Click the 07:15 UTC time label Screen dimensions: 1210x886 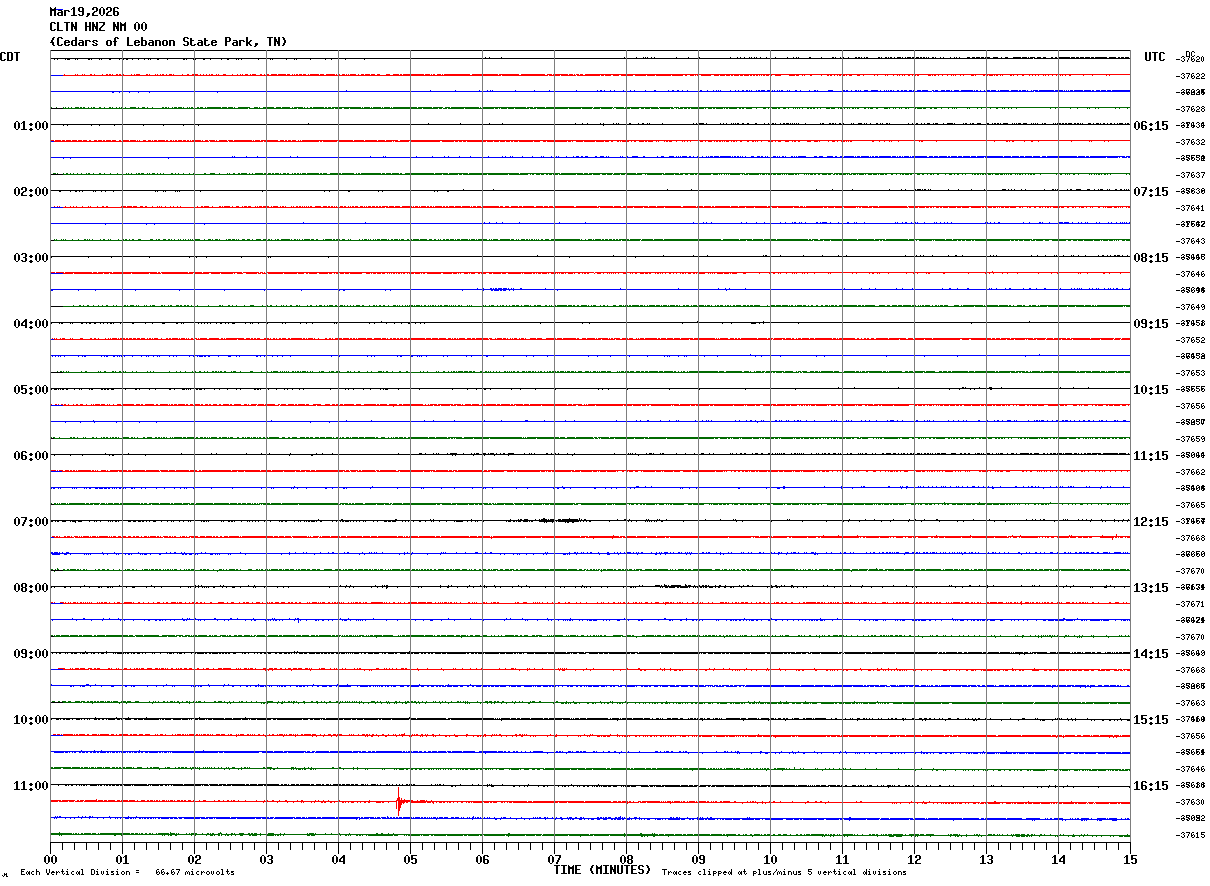point(1150,192)
